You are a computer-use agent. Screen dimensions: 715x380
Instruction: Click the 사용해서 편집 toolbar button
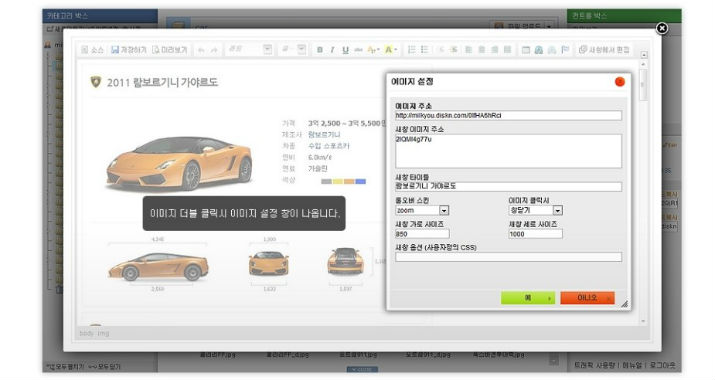click(x=604, y=50)
